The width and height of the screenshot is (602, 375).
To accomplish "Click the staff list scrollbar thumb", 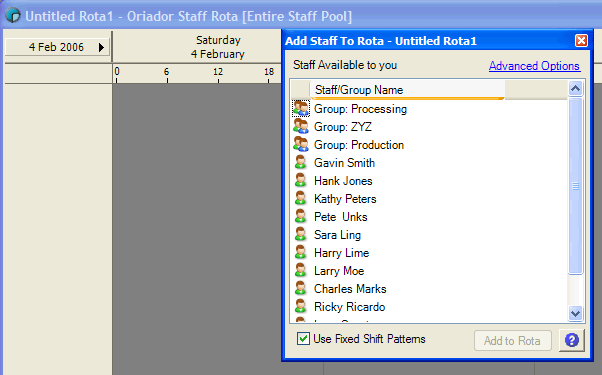I will click(x=575, y=186).
